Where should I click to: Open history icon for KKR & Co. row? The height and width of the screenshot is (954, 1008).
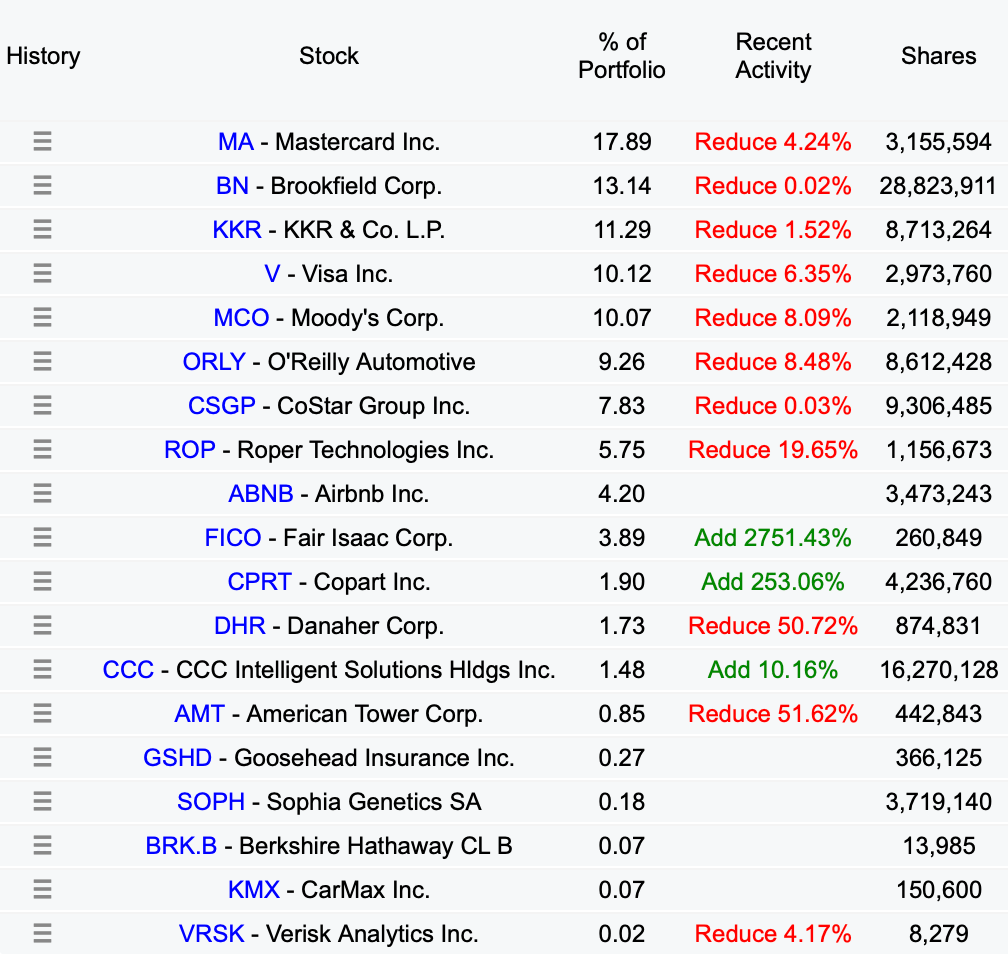[42, 230]
